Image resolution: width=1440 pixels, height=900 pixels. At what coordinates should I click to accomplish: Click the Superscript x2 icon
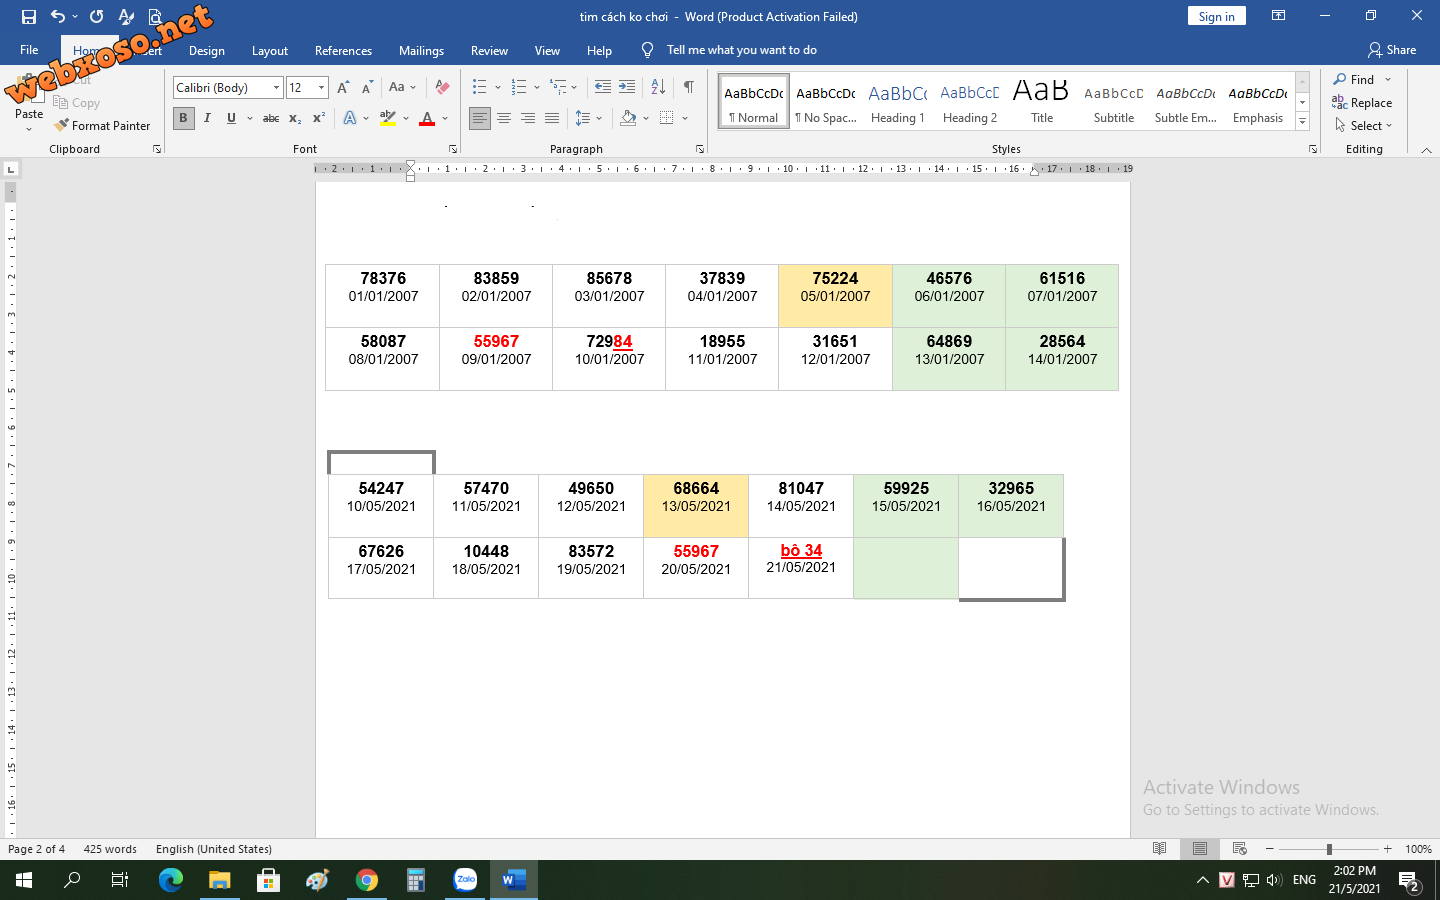coord(319,118)
